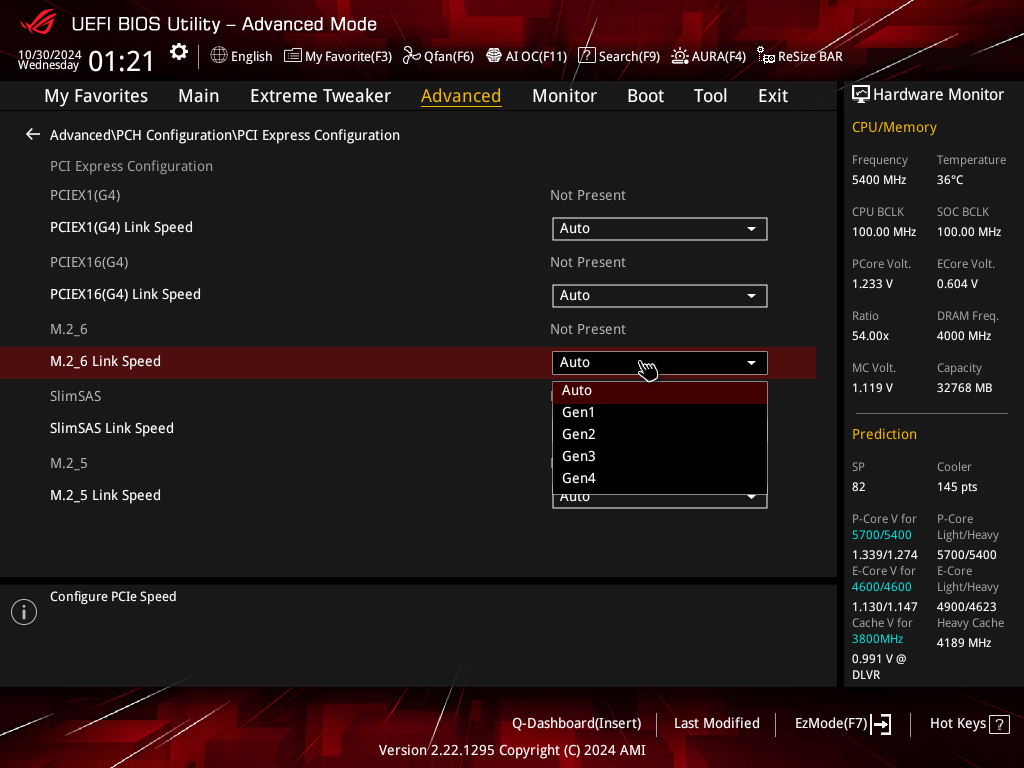Click the breadcrumb path Advanced\PCH Configuration\PCI Express Configuration

225,135
